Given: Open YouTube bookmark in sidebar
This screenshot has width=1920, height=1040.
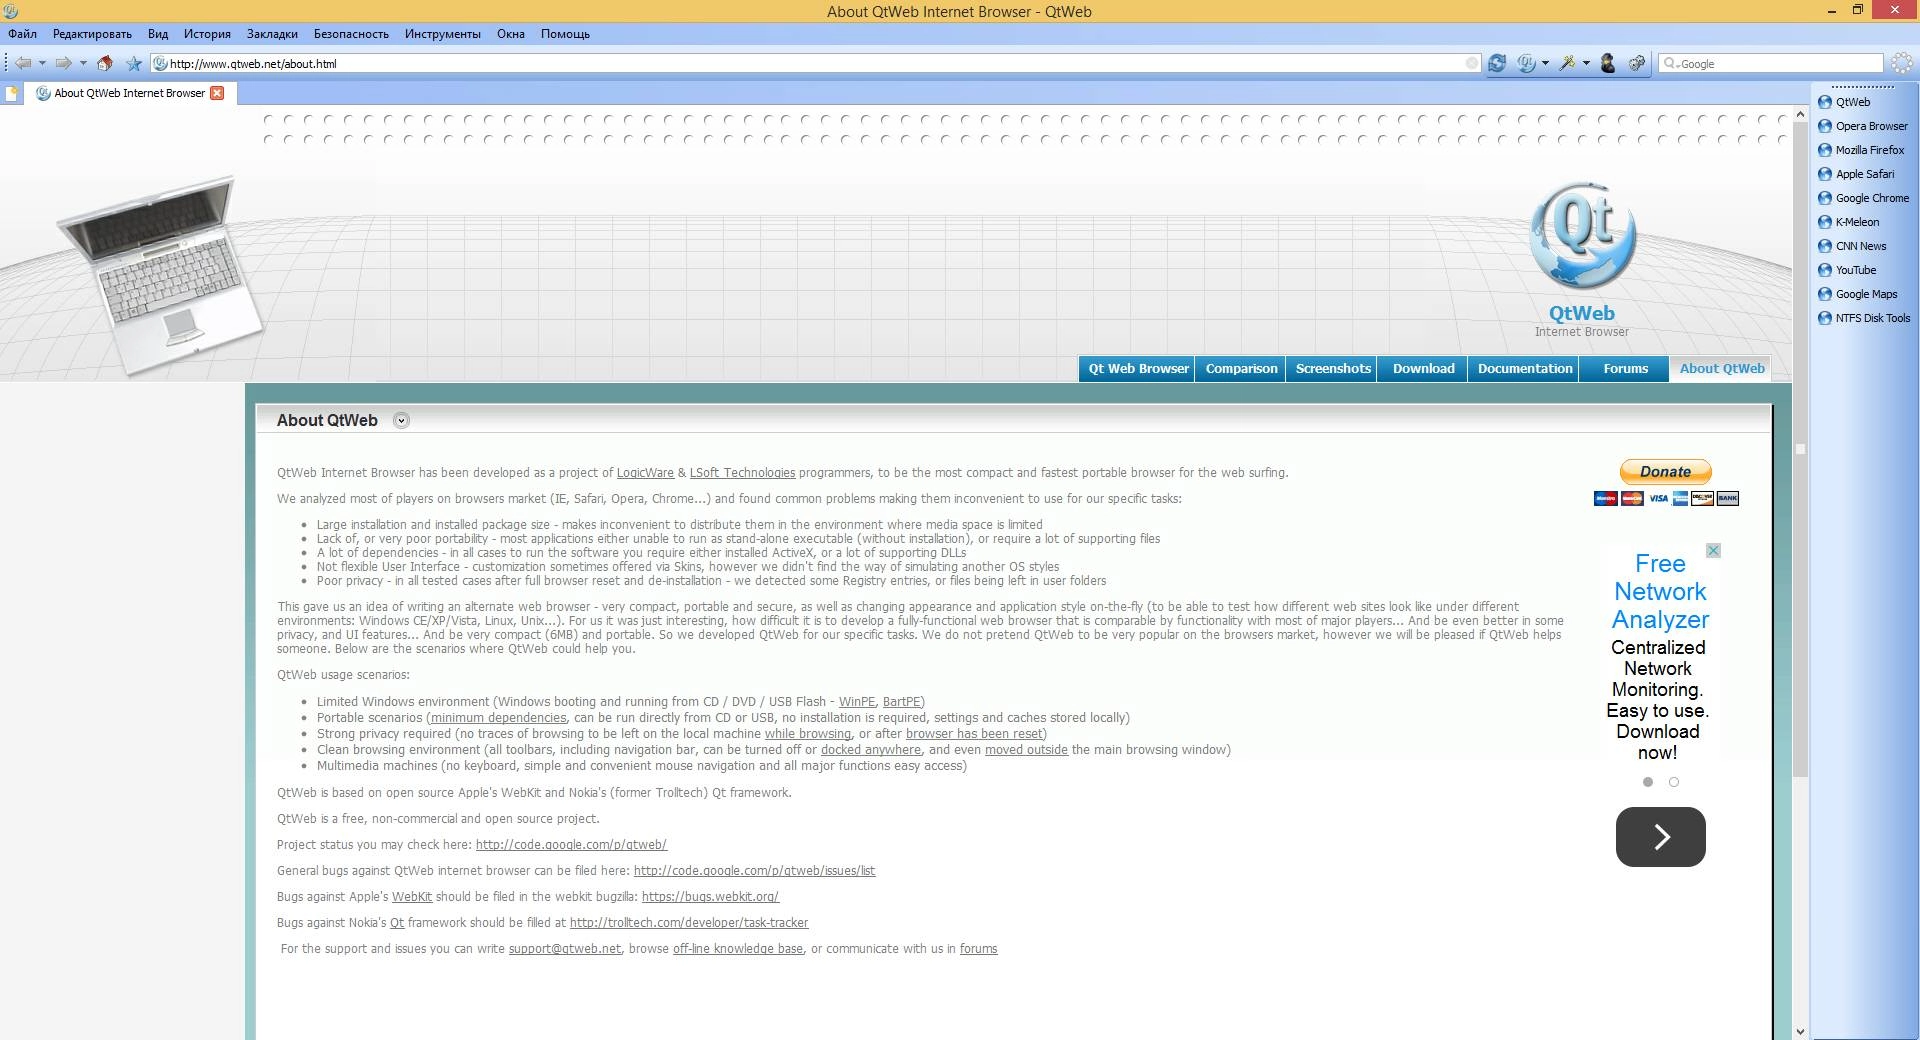Looking at the screenshot, I should coord(1847,270).
